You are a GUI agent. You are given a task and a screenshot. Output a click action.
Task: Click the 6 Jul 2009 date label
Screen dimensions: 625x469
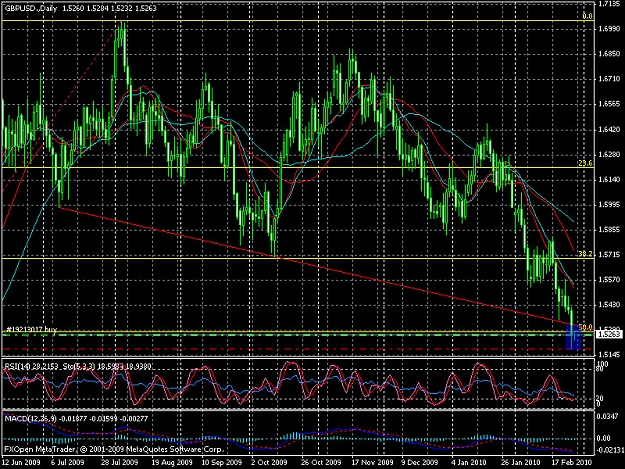point(68,462)
